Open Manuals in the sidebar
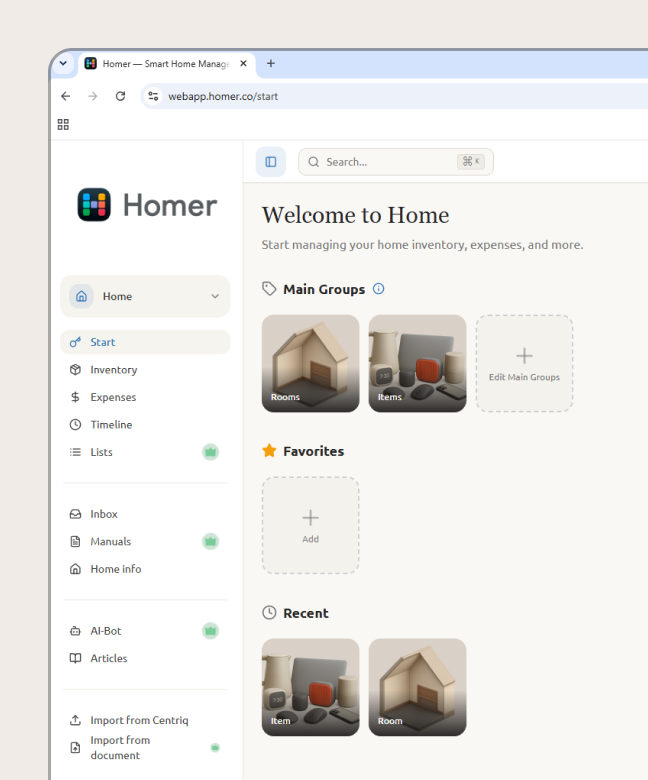648x780 pixels. (x=145, y=541)
